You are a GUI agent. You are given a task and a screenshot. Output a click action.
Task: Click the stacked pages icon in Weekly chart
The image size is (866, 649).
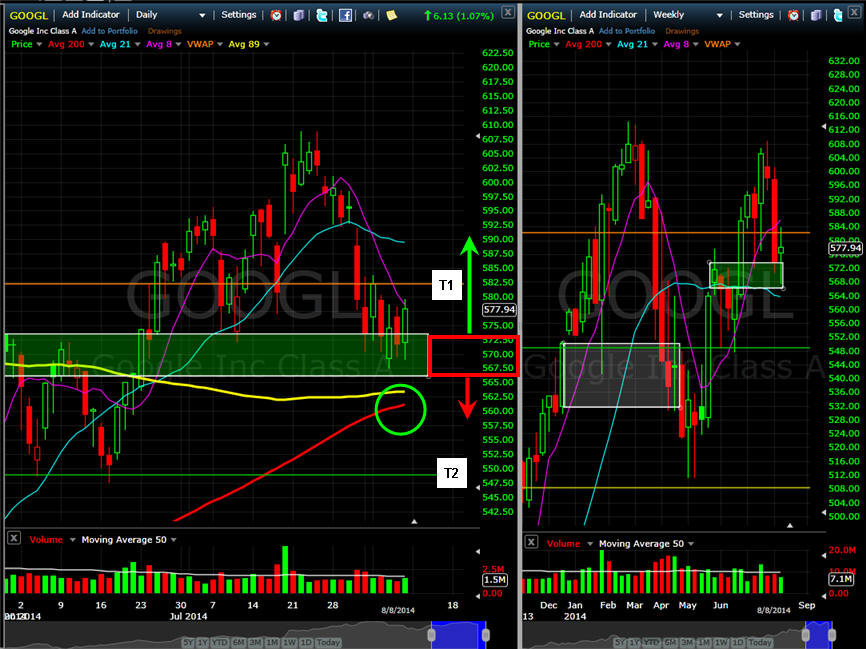point(816,15)
